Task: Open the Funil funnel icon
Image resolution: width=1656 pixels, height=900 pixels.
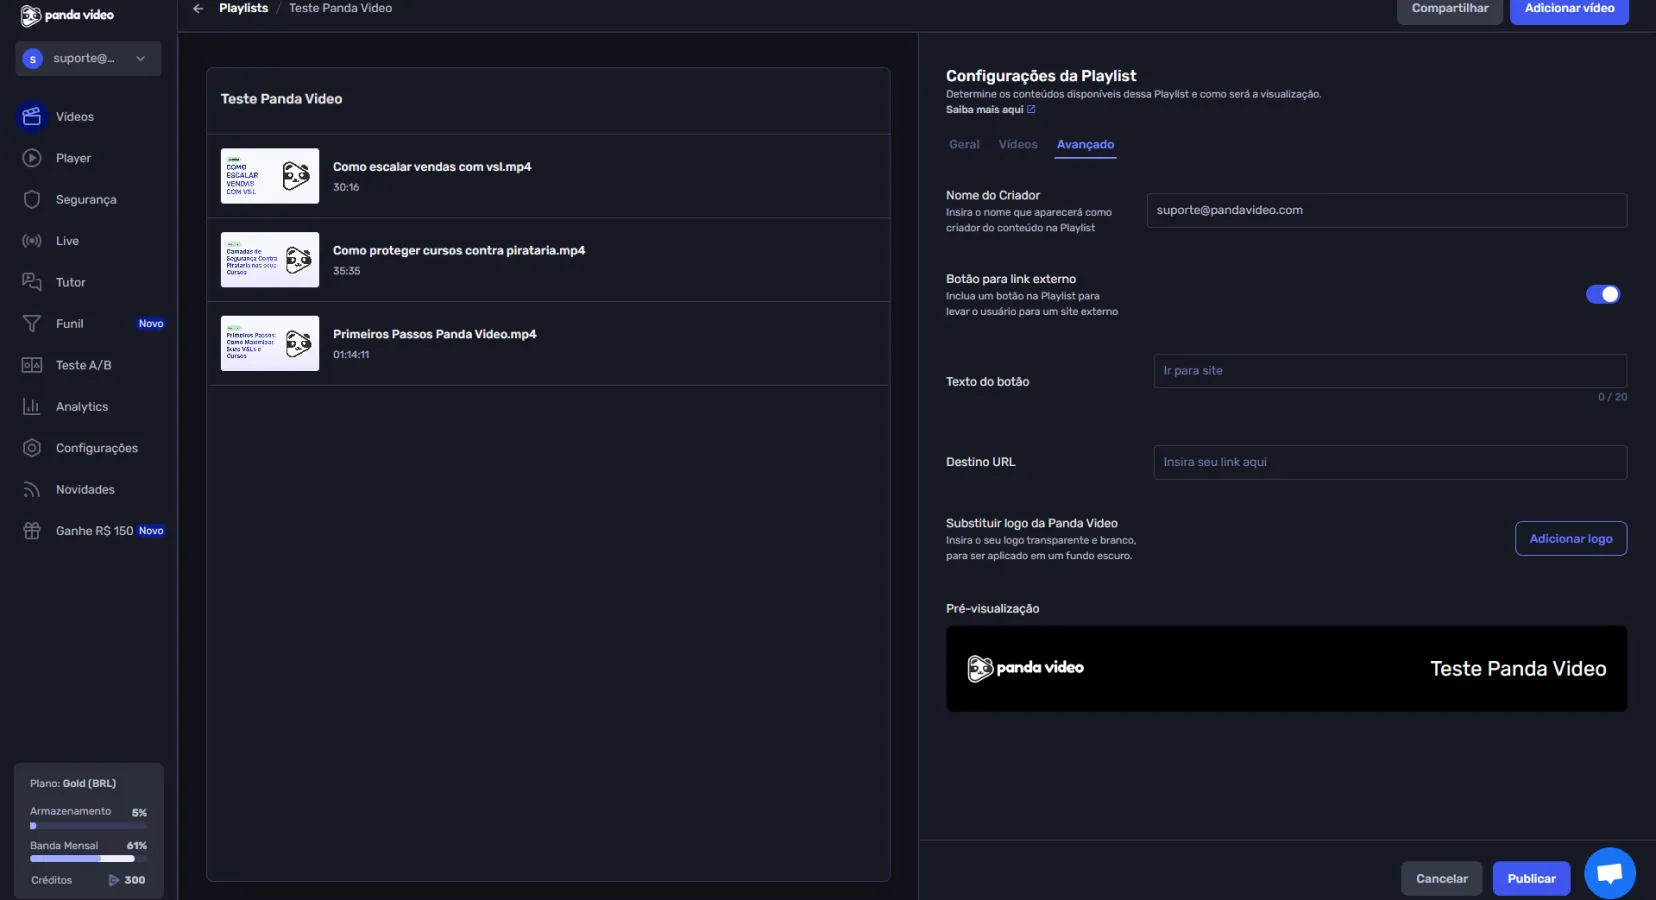Action: click(32, 324)
